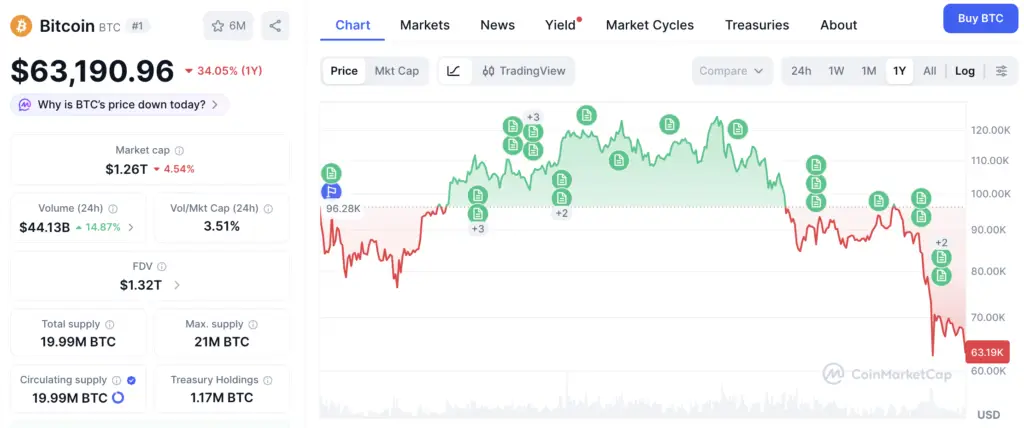Viewport: 1024px width, 428px height.
Task: Select the Mkt Cap chart toggle
Action: tap(397, 71)
